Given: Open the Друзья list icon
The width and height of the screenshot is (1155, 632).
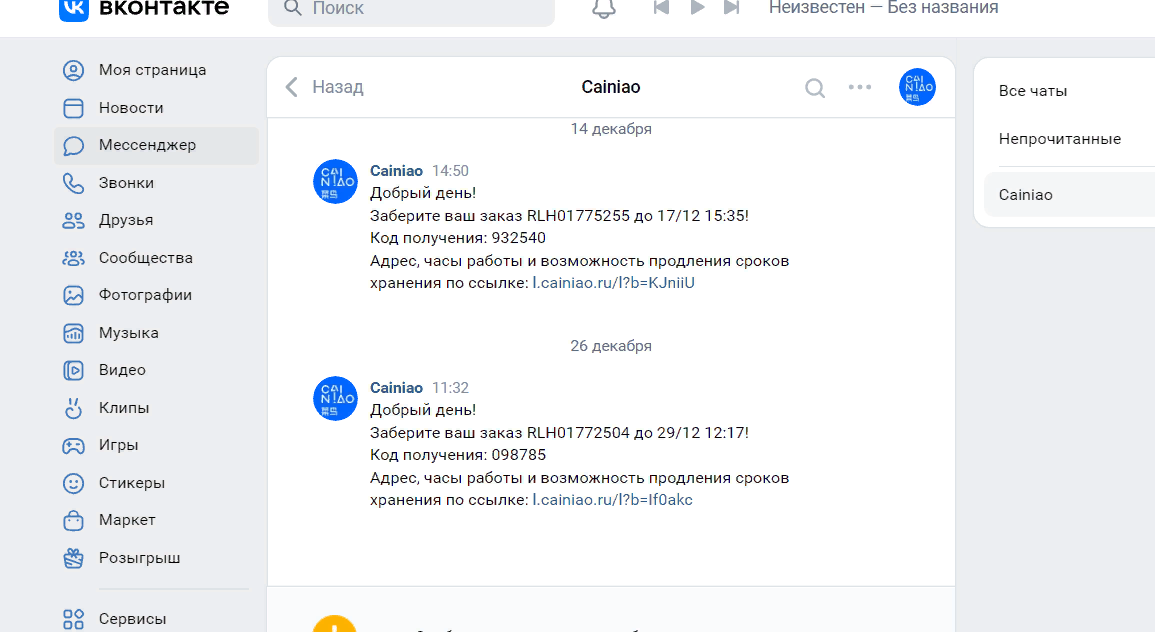Looking at the screenshot, I should pyautogui.click(x=73, y=220).
